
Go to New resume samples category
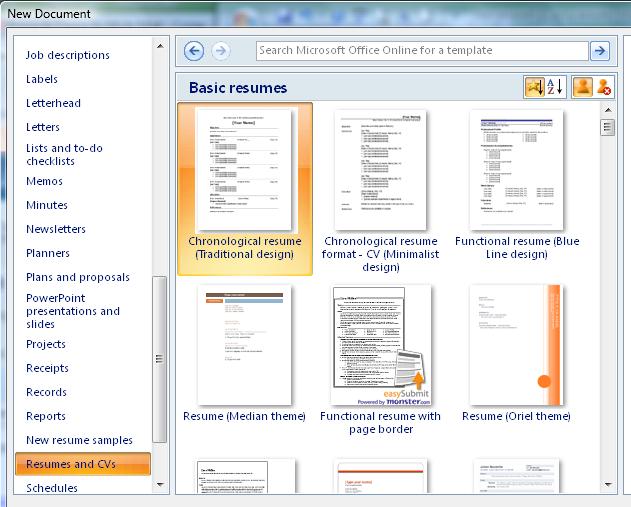79,440
